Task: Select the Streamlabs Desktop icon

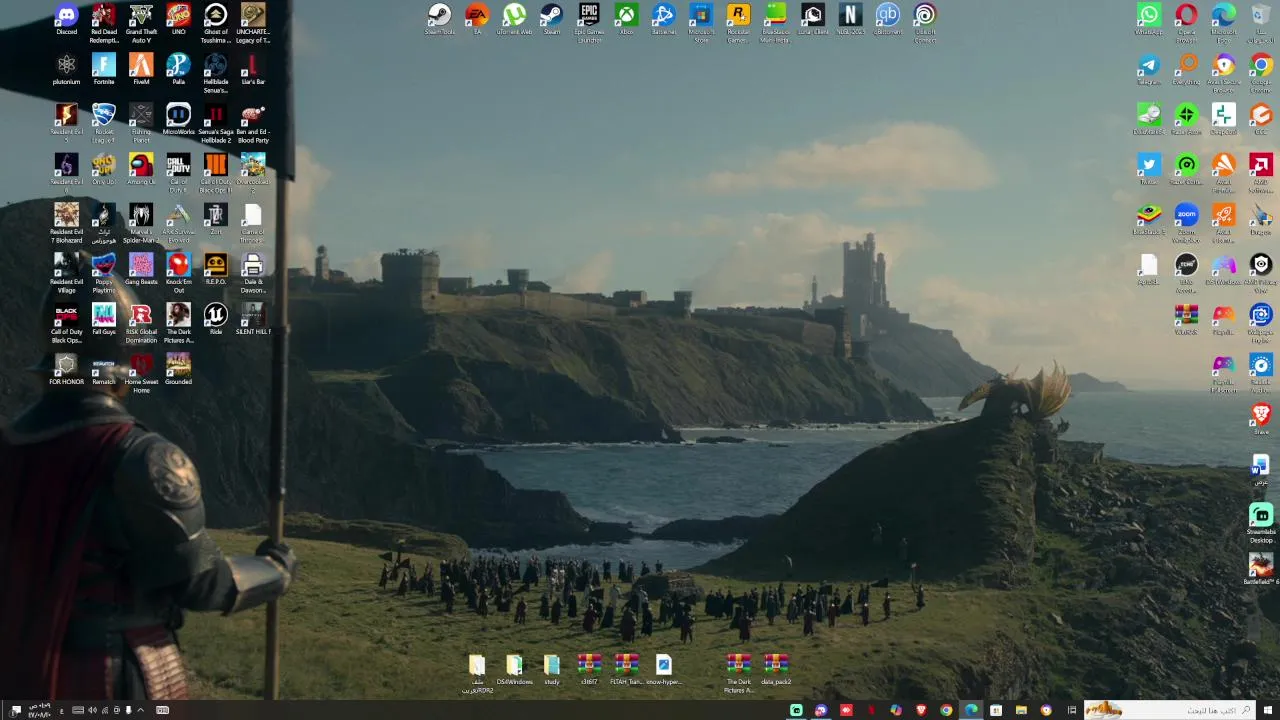Action: coord(1261,523)
